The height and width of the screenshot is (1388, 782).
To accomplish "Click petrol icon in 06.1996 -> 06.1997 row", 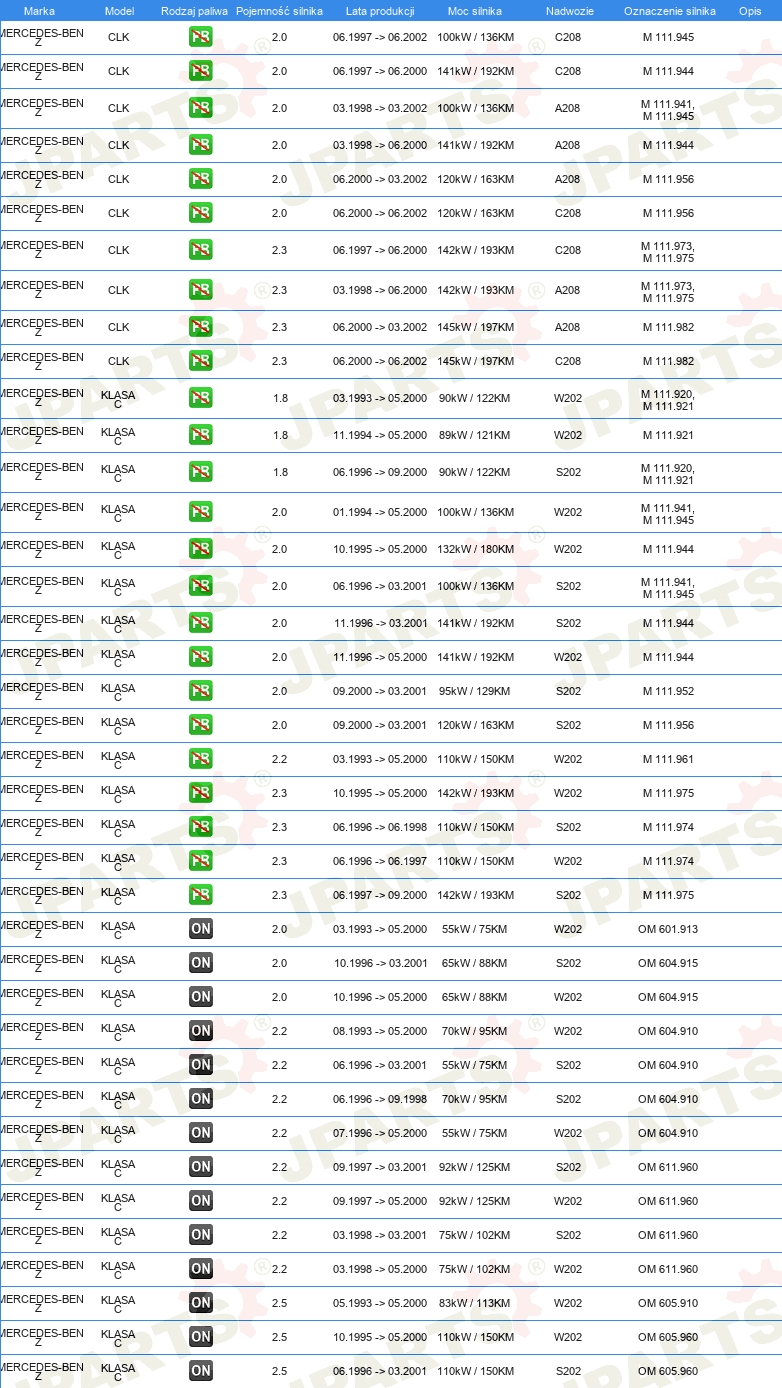I will tap(201, 861).
